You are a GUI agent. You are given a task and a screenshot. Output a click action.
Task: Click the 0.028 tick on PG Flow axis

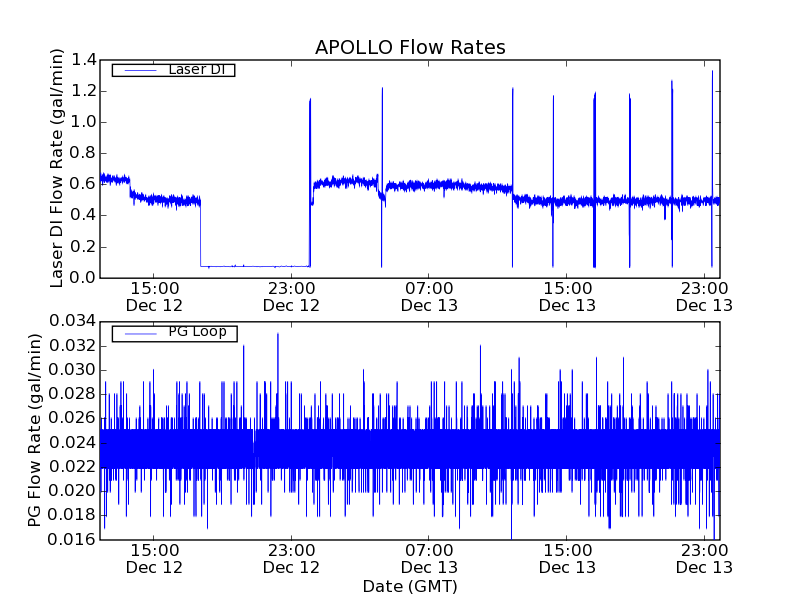click(x=72, y=394)
